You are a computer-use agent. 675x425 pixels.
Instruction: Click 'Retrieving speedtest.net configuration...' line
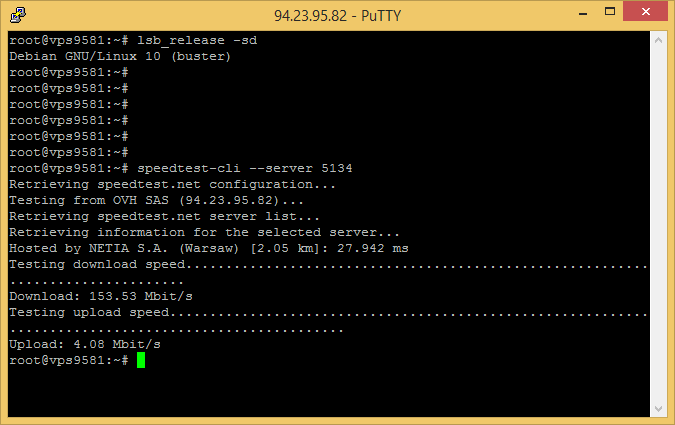coord(172,184)
